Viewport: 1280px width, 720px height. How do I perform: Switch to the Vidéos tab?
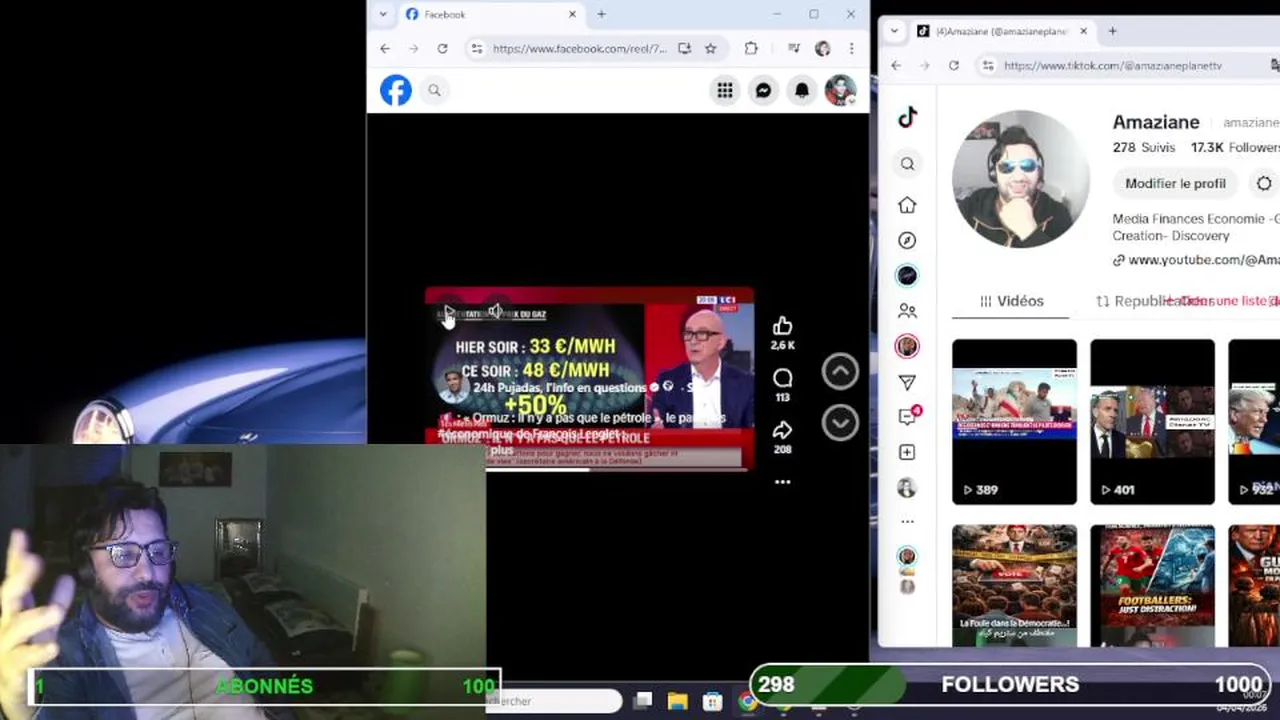[1012, 301]
